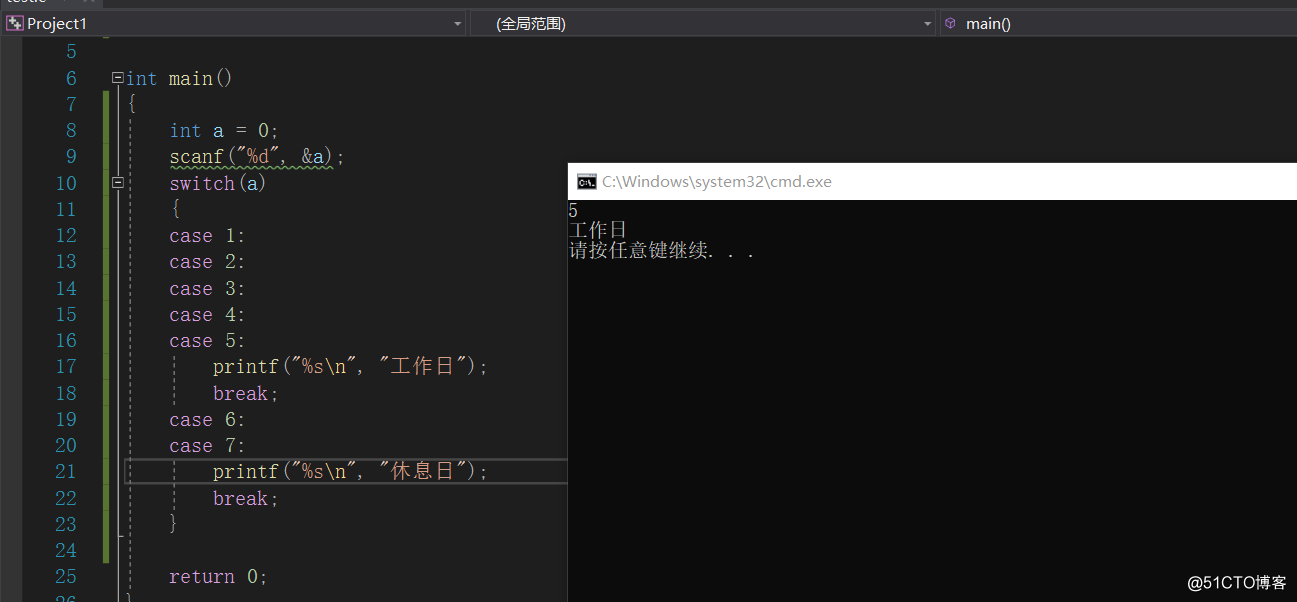Click line number 9 in the gutter
1297x602 pixels.
pyautogui.click(x=71, y=157)
